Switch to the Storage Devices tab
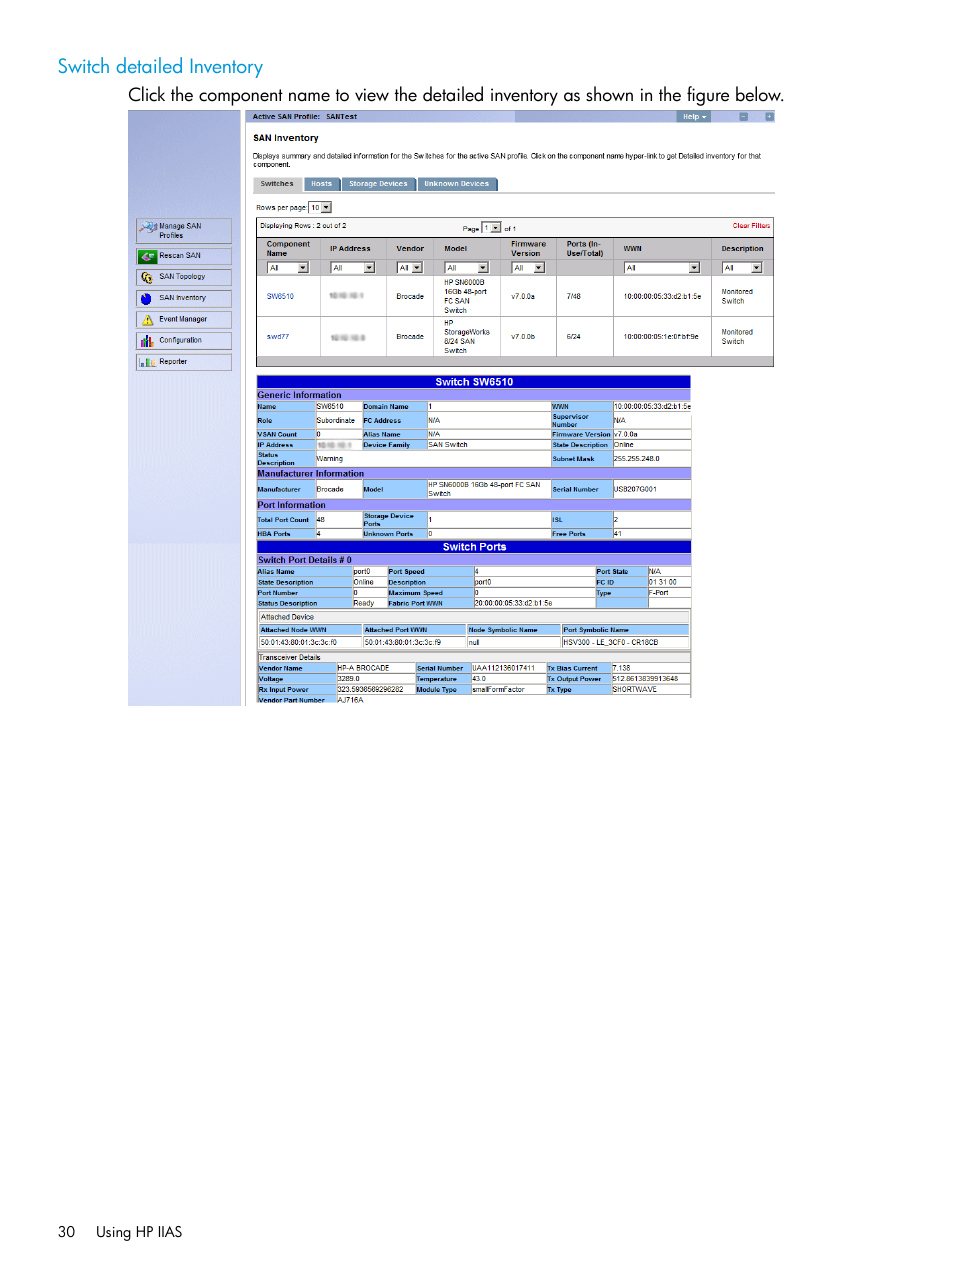The height and width of the screenshot is (1271, 954). [378, 184]
